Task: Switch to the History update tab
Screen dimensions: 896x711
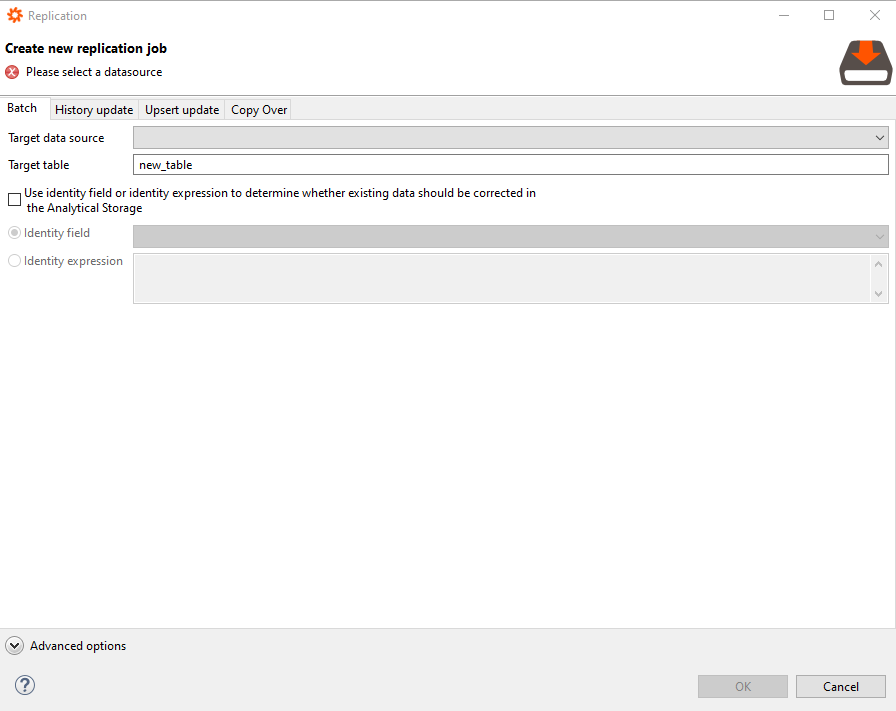Action: pos(94,110)
